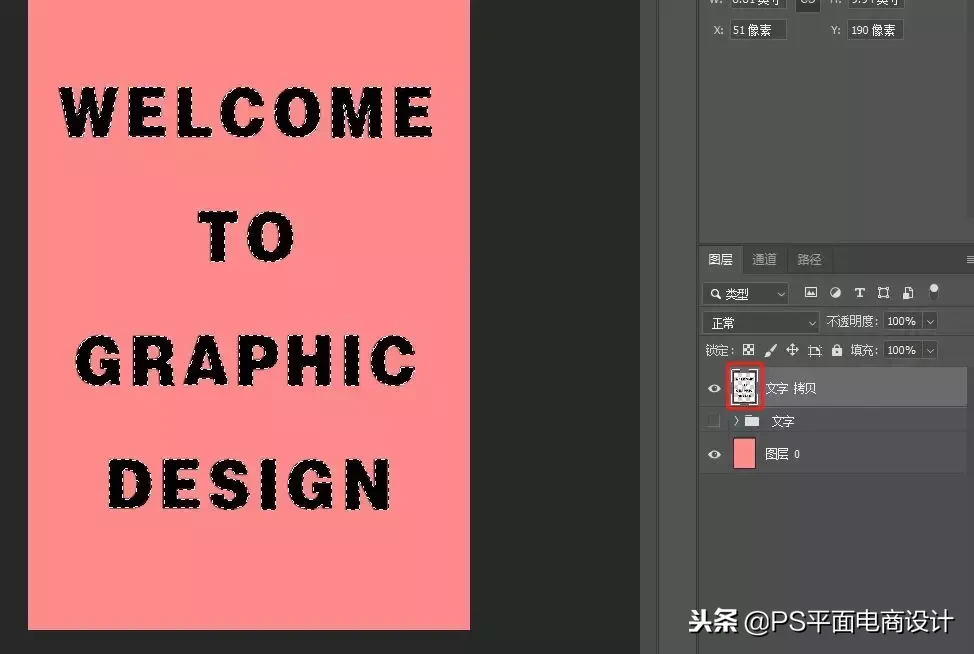Viewport: 974px width, 654px height.
Task: Click the word WELCOME on the canvas
Action: pos(246,112)
